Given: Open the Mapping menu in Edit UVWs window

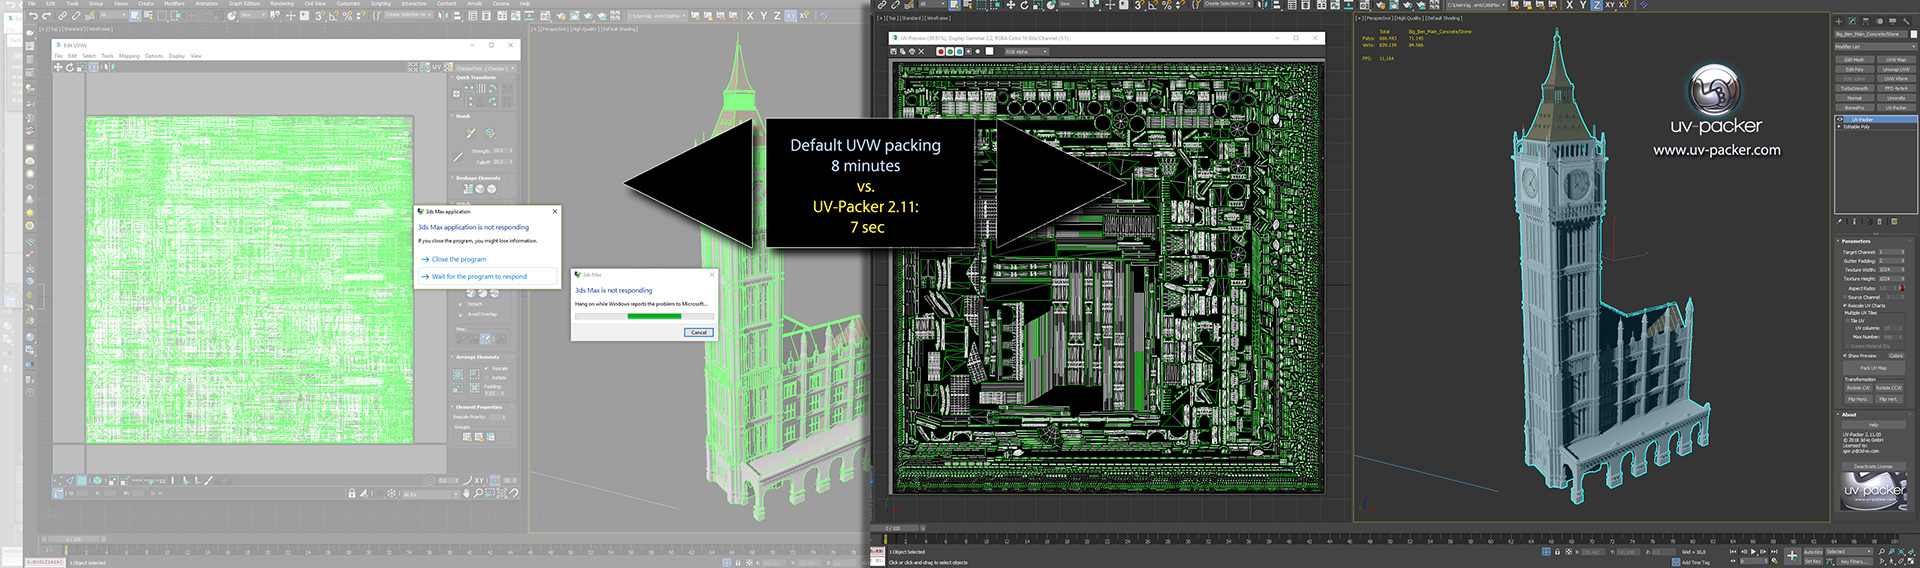Looking at the screenshot, I should click(x=129, y=56).
